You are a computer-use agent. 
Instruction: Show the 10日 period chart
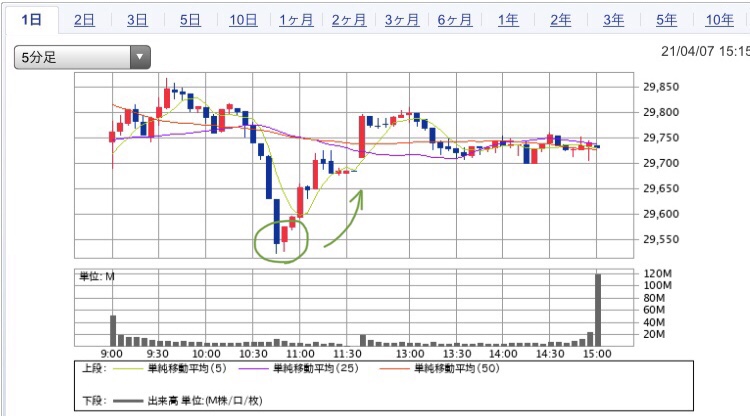243,20
